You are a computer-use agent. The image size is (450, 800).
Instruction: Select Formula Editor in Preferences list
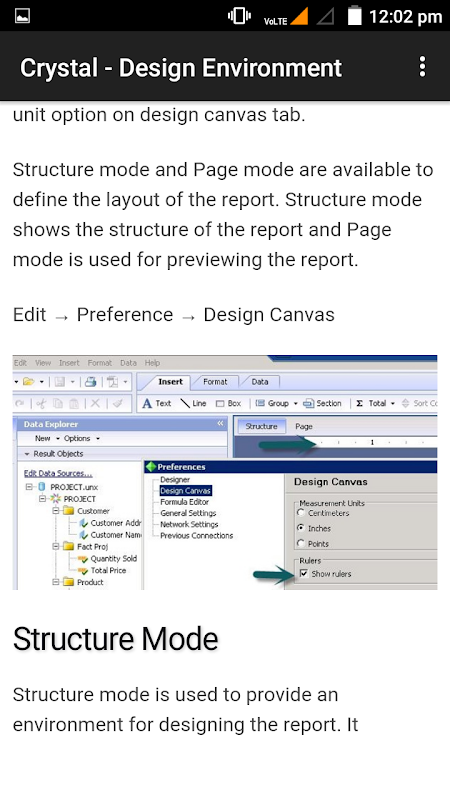click(x=185, y=502)
